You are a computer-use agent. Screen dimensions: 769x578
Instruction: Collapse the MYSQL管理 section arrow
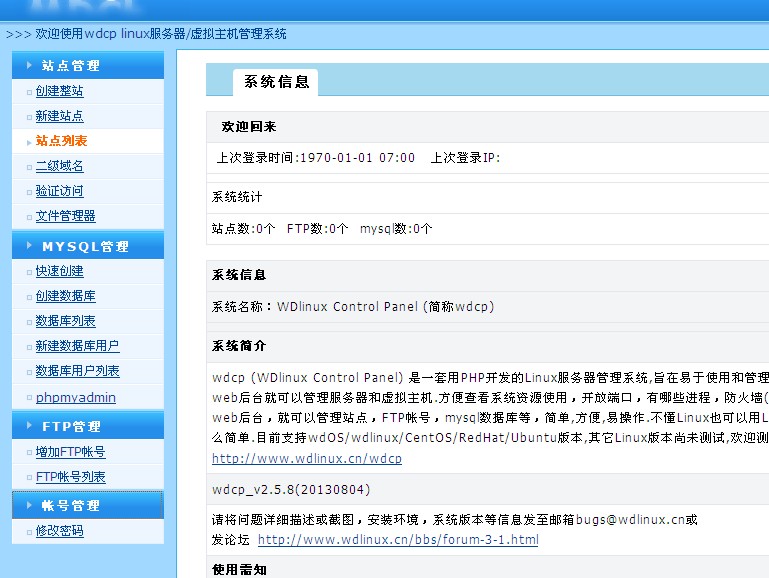click(x=29, y=246)
